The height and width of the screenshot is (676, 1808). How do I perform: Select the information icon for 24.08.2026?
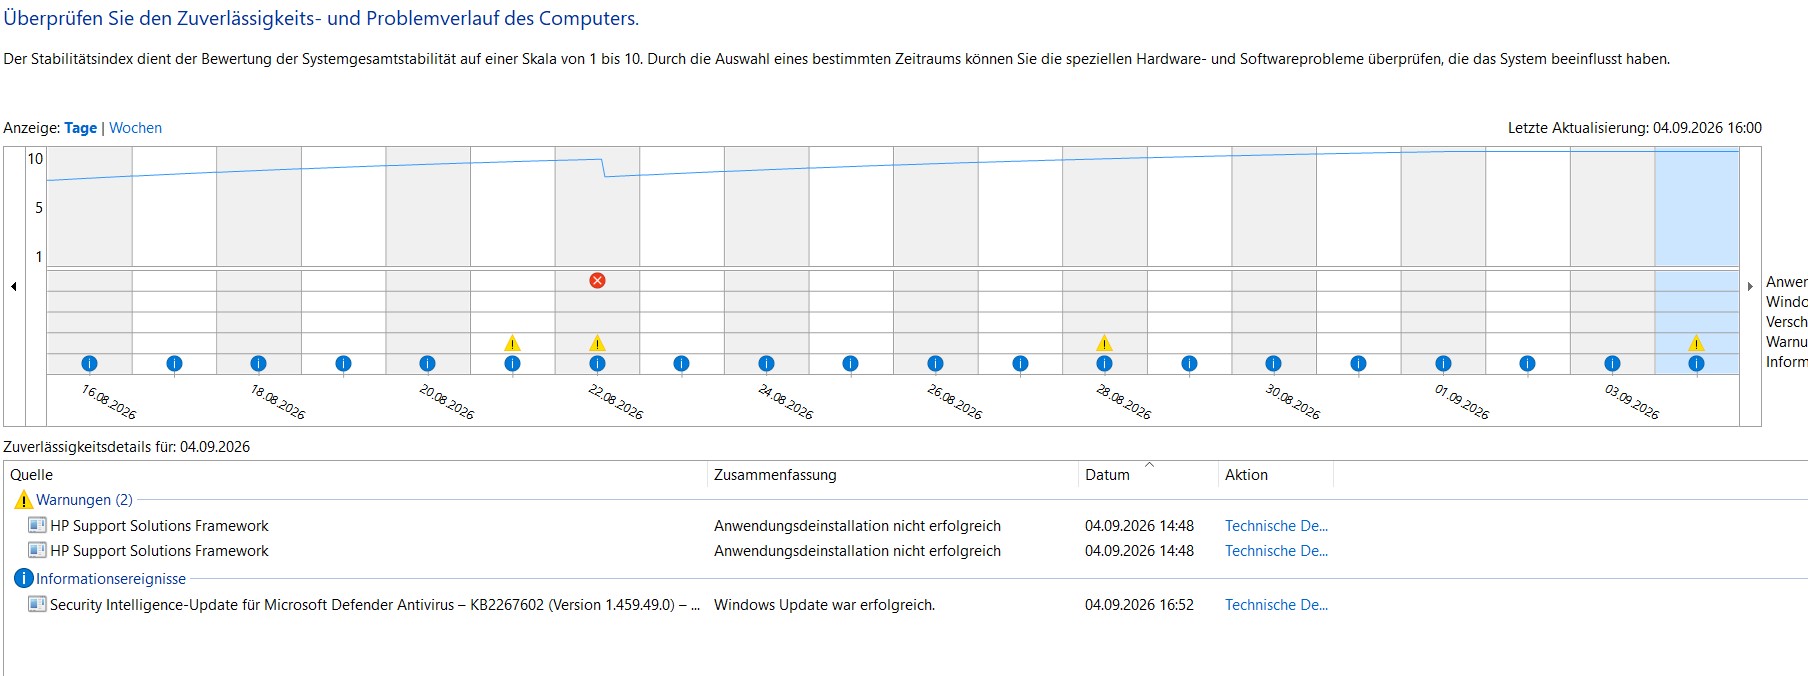pos(766,363)
